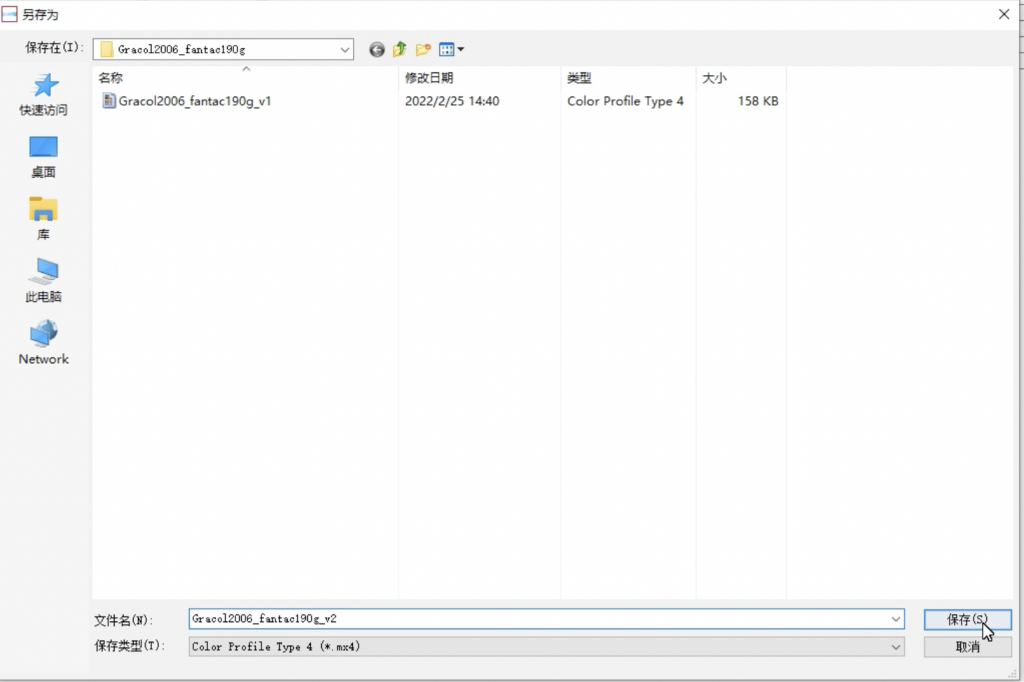Go back to last visited folder

click(x=377, y=50)
